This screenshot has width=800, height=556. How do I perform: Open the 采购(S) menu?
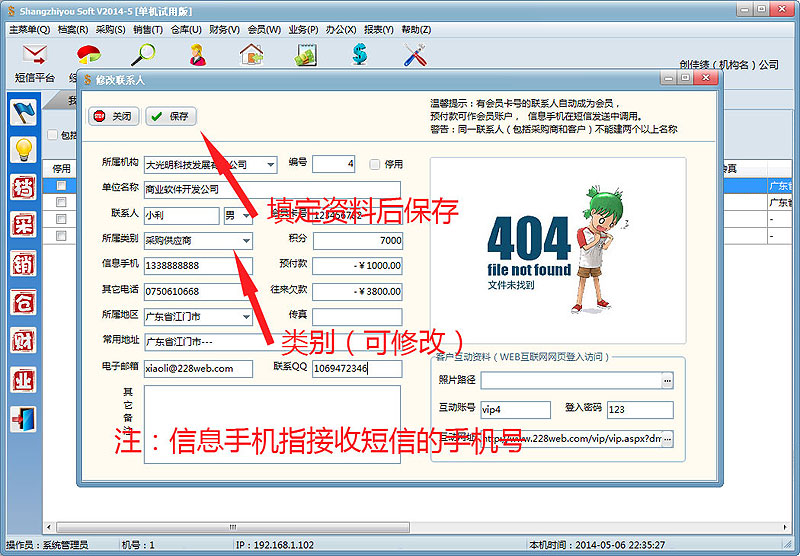point(111,30)
